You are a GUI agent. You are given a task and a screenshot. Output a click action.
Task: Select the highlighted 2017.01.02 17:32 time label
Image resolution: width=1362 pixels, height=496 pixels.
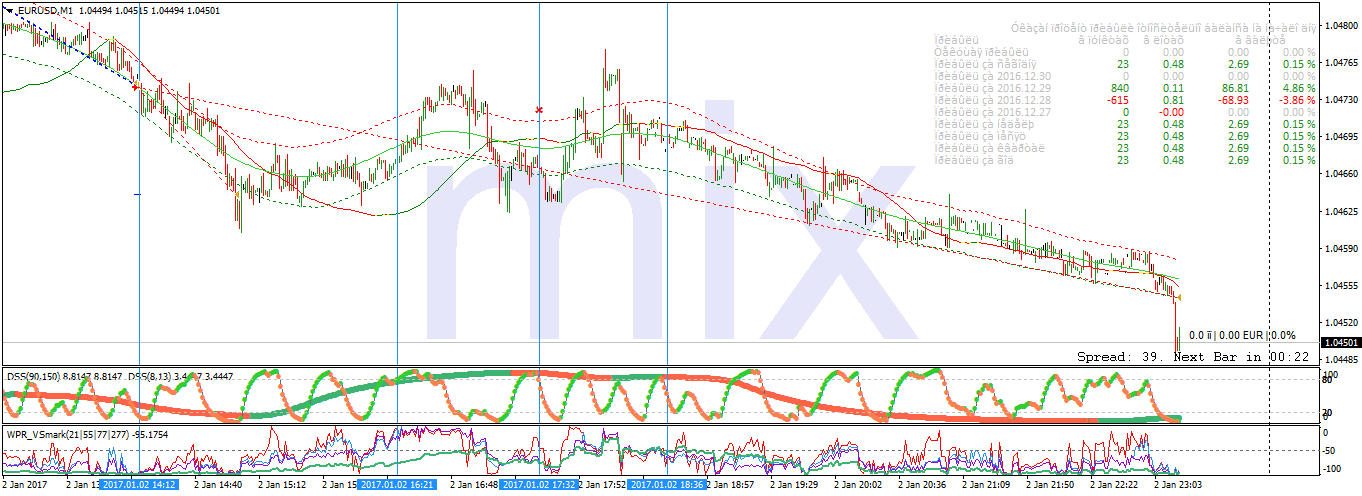click(x=540, y=485)
